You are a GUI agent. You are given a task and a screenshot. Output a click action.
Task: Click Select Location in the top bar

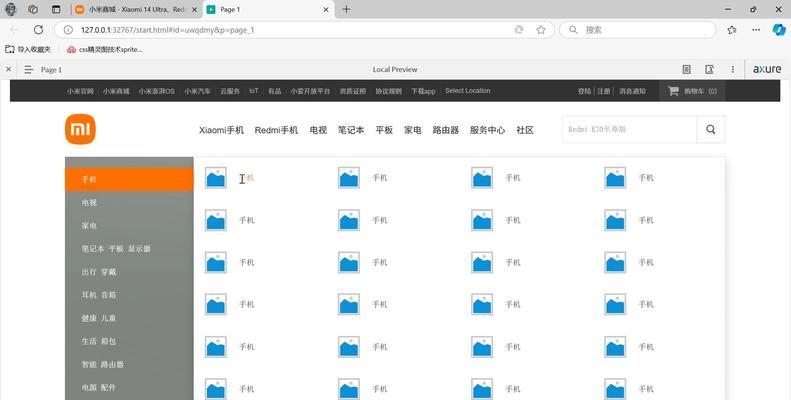468,91
